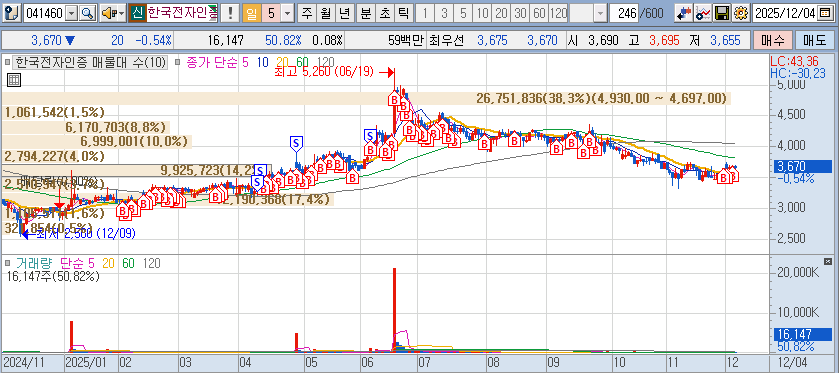Screen dimensions: 839x373
Task: Click the tall red volume bar in June
Action: point(394,309)
